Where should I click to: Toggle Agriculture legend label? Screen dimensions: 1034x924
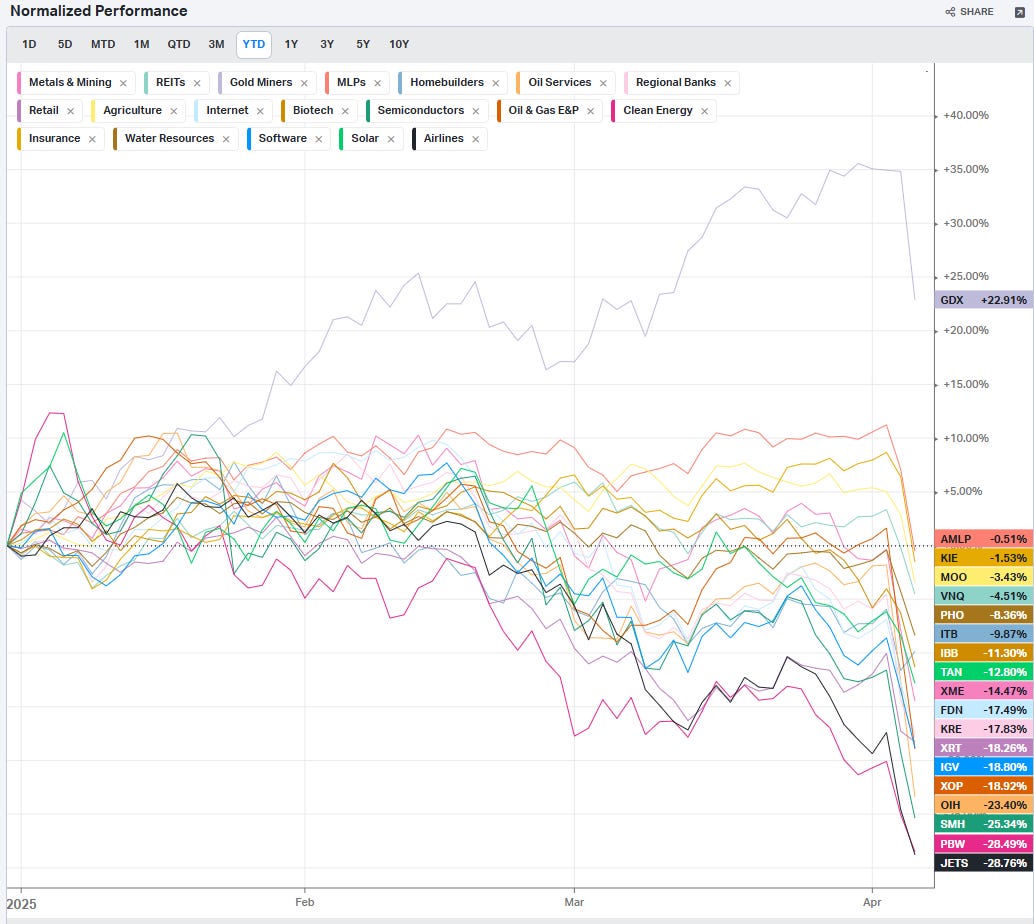(132, 110)
